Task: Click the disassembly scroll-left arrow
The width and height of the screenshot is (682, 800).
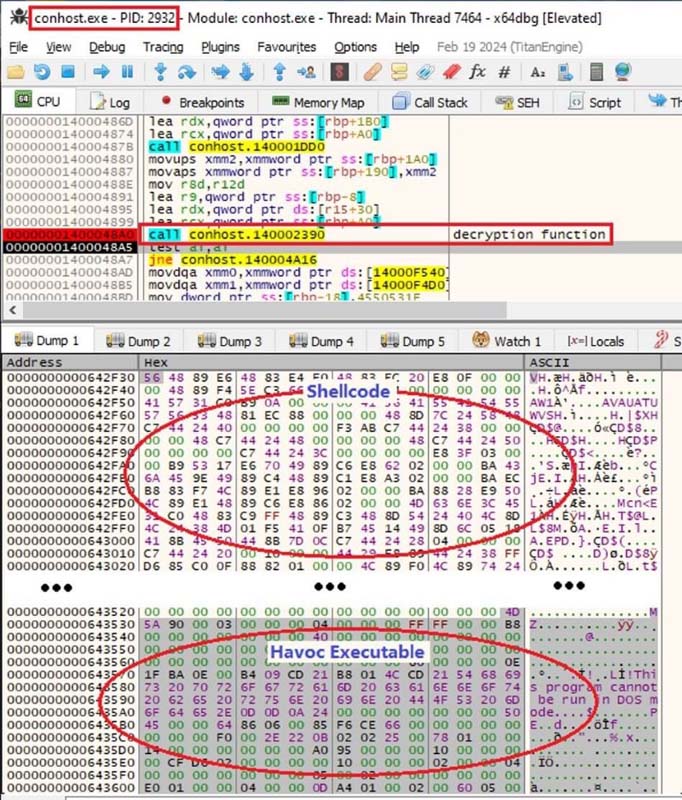Action: coord(13,309)
